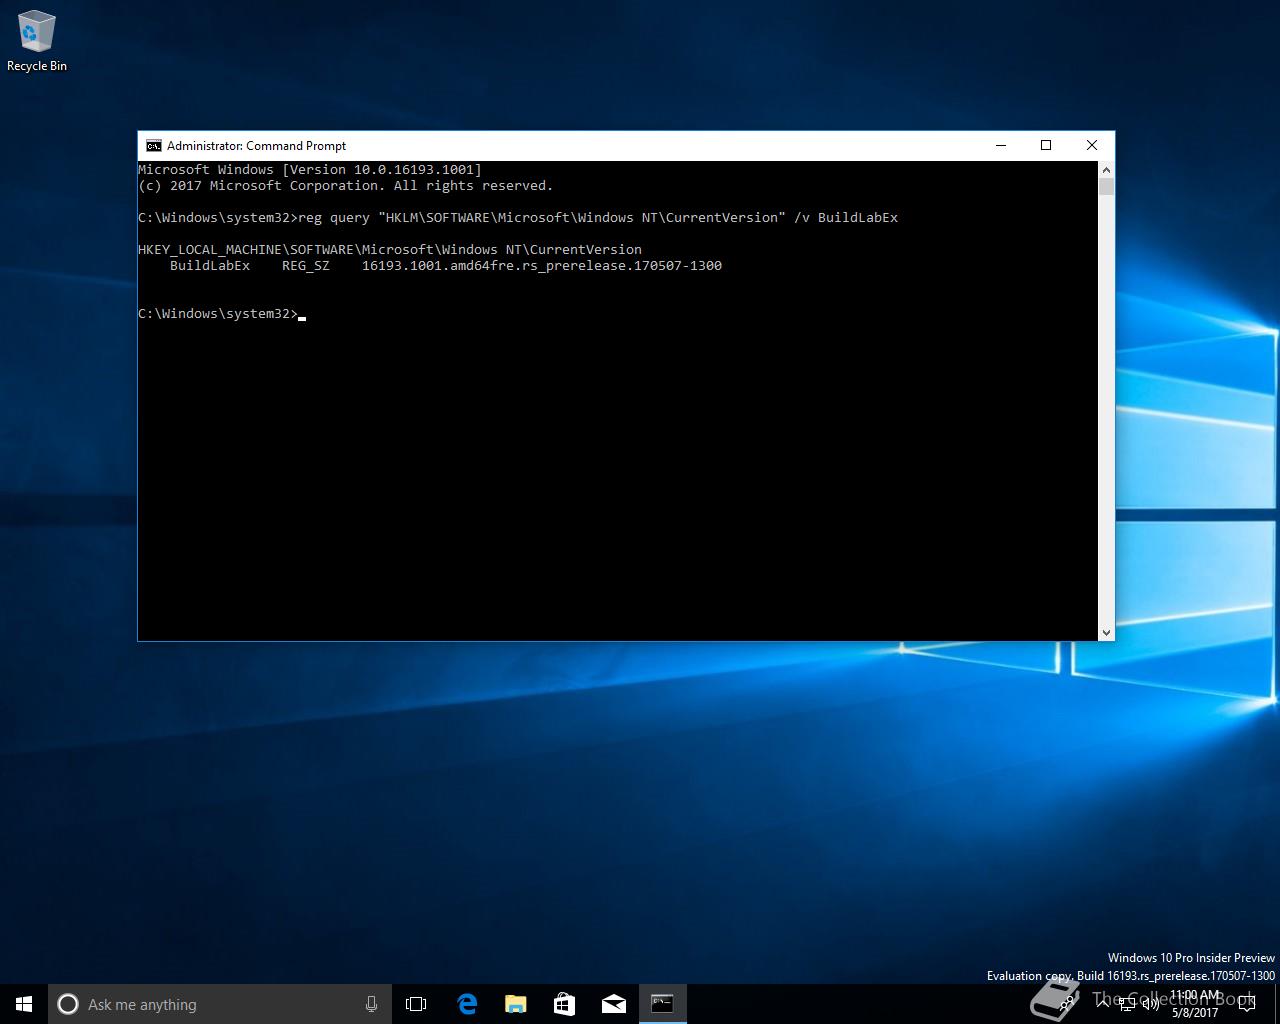
Task: Maximize the Command Prompt window
Action: pos(1046,145)
